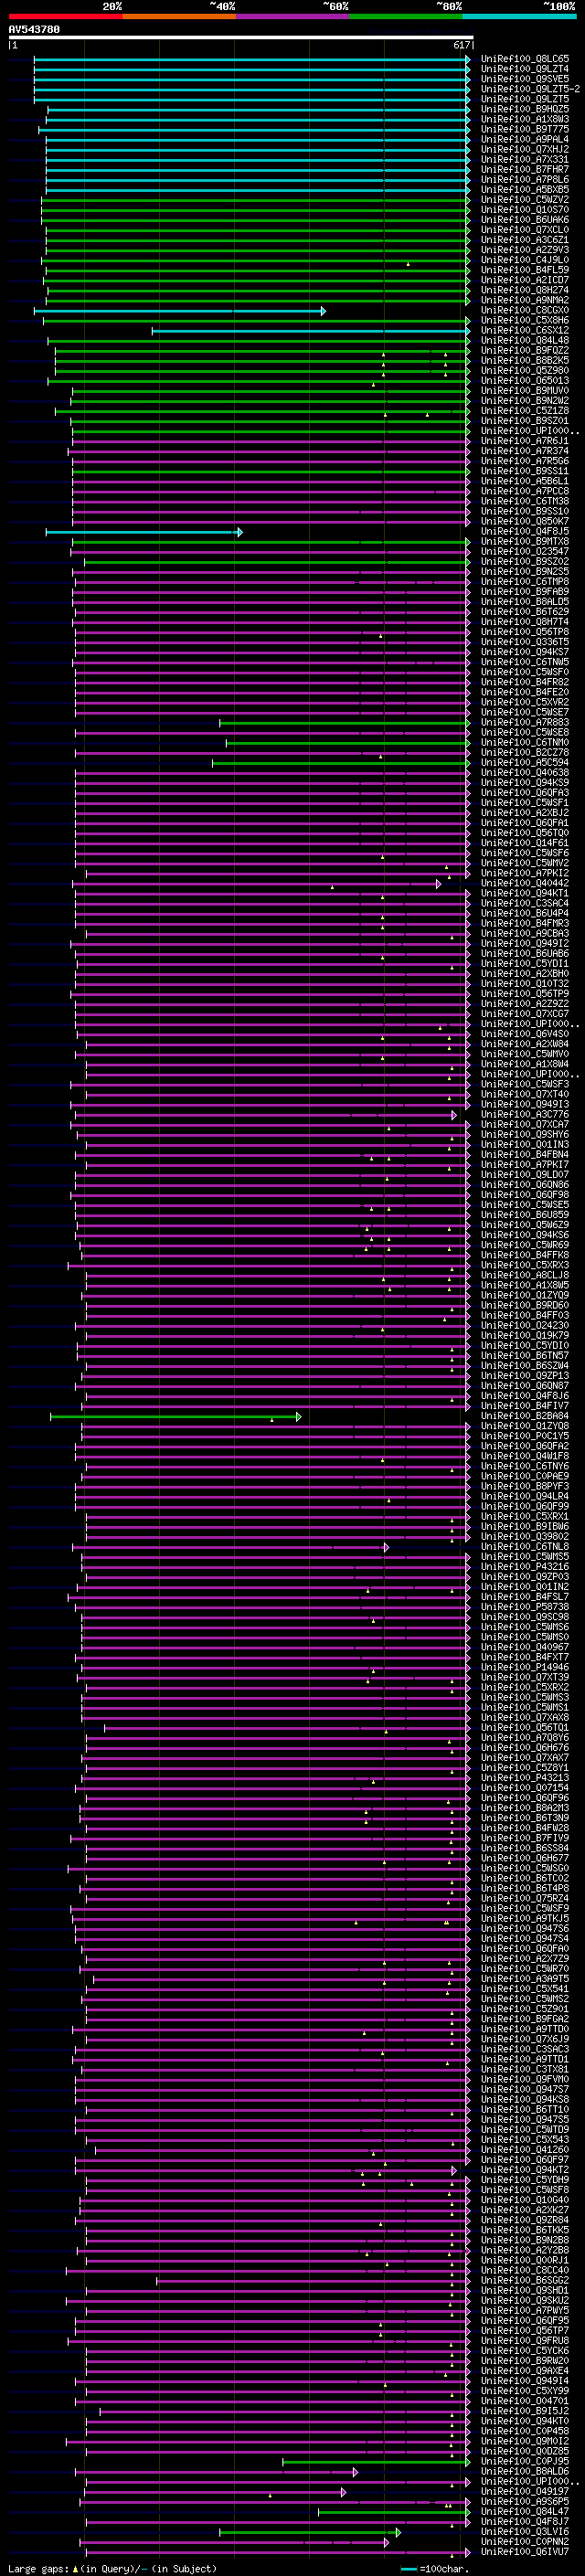Select the UniRef100_B7FHR7 label
This screenshot has width=585, height=2576.
coord(524,169)
